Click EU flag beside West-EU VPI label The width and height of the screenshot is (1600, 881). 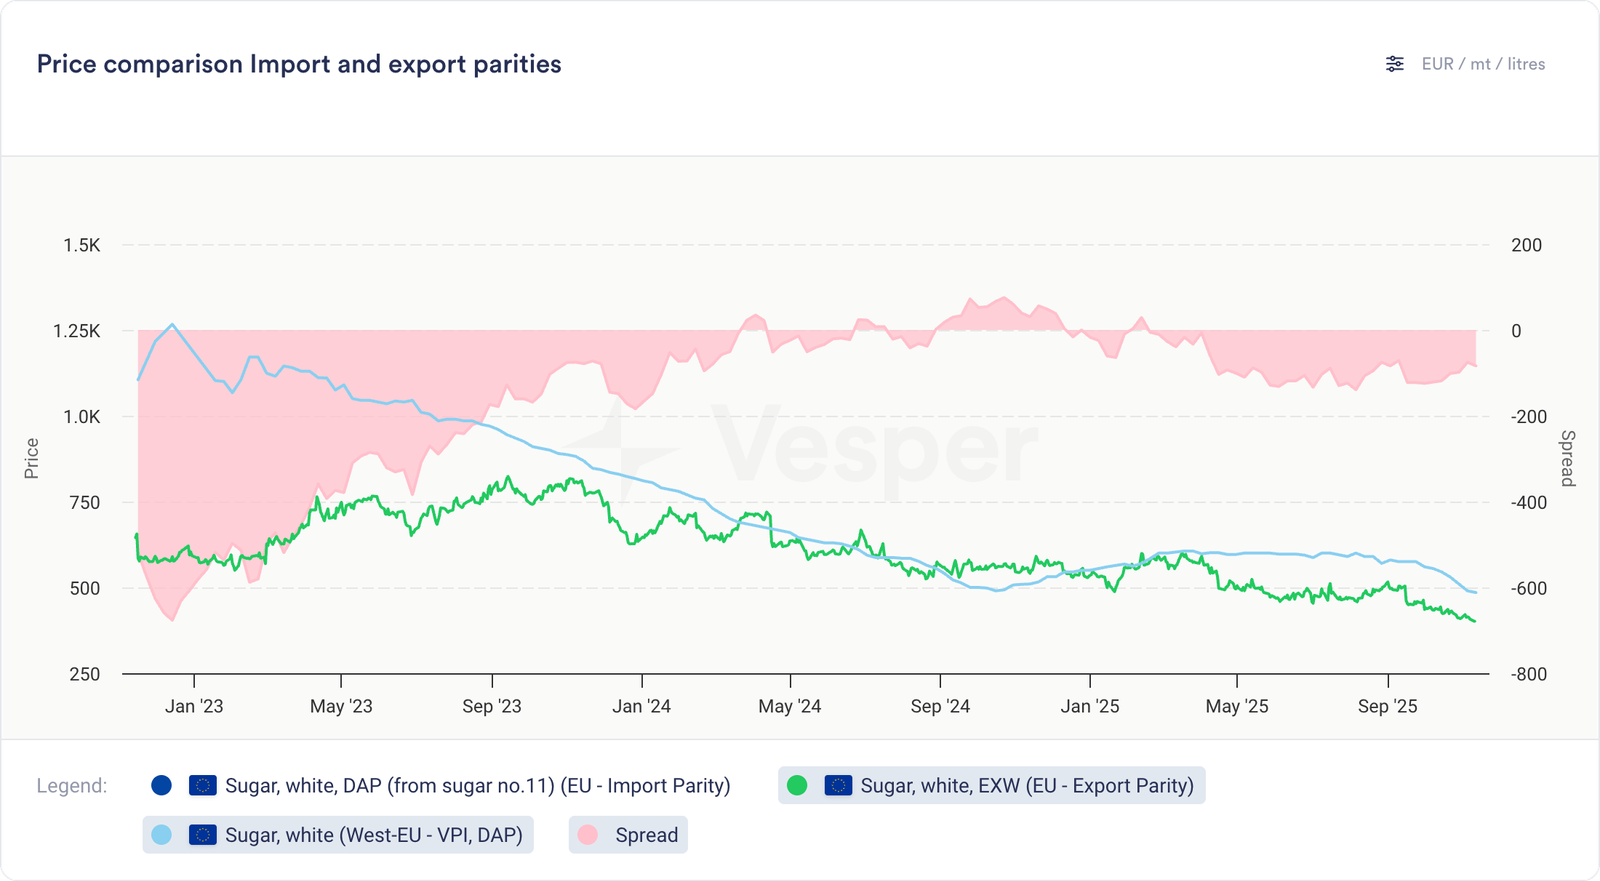(203, 835)
